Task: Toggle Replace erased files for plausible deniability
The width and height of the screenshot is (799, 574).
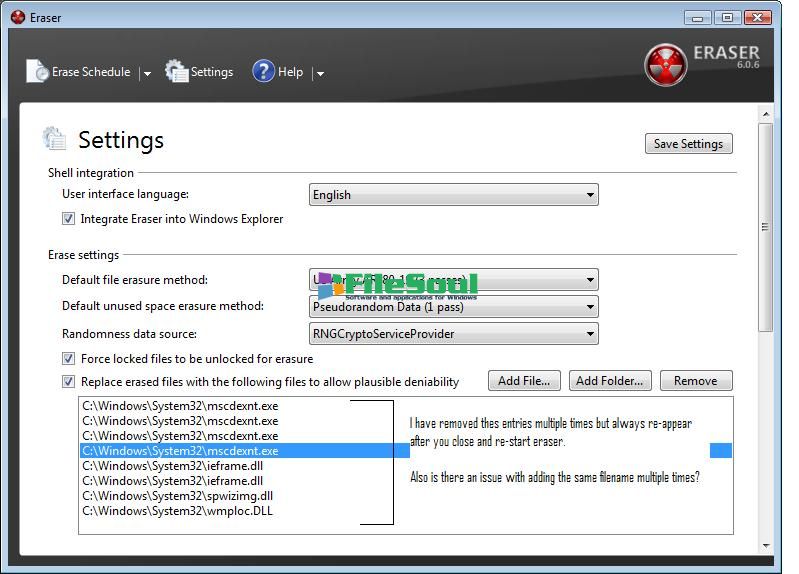Action: pos(69,381)
